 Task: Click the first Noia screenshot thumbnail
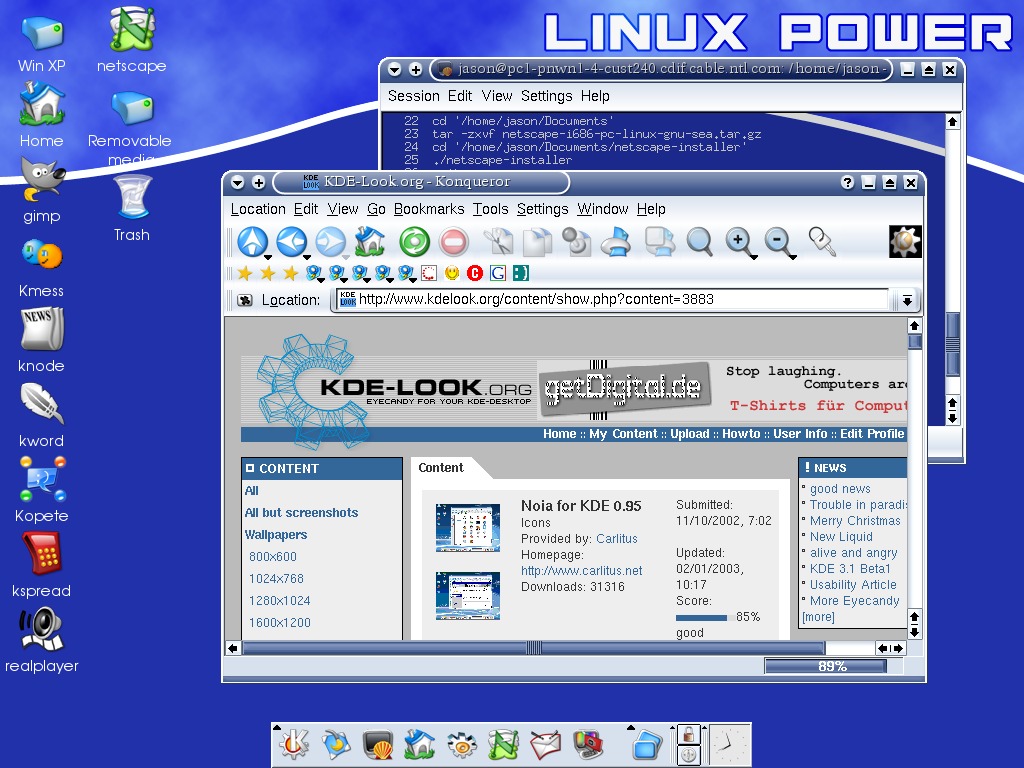[x=468, y=528]
